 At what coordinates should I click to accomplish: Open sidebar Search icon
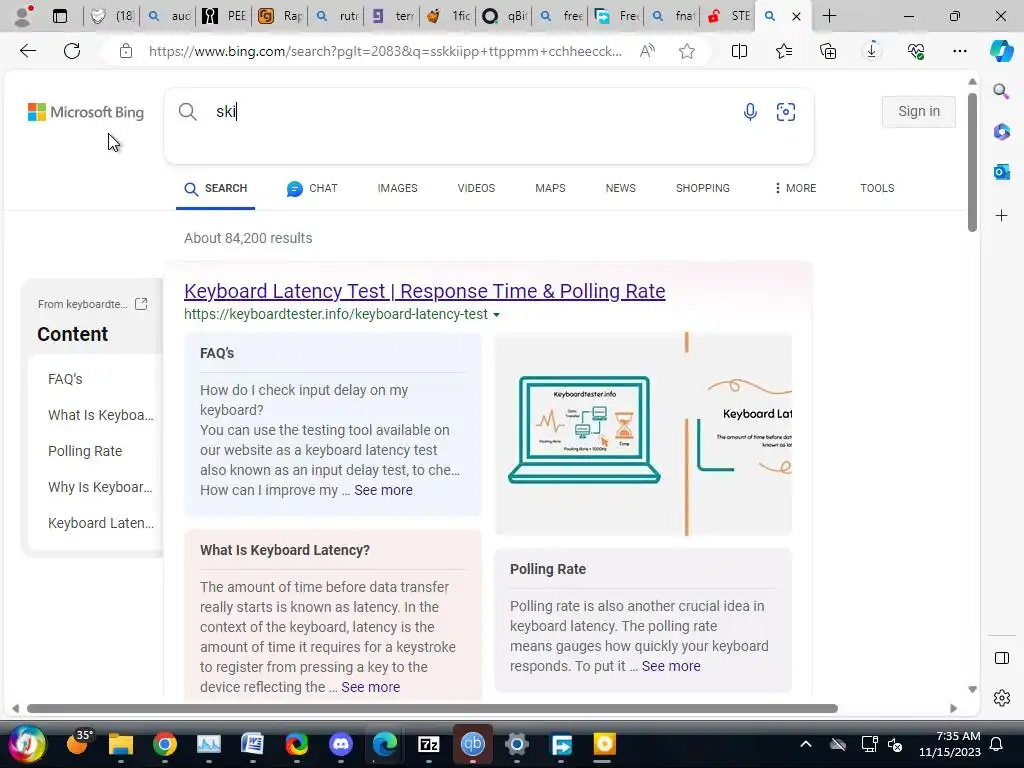[1001, 91]
